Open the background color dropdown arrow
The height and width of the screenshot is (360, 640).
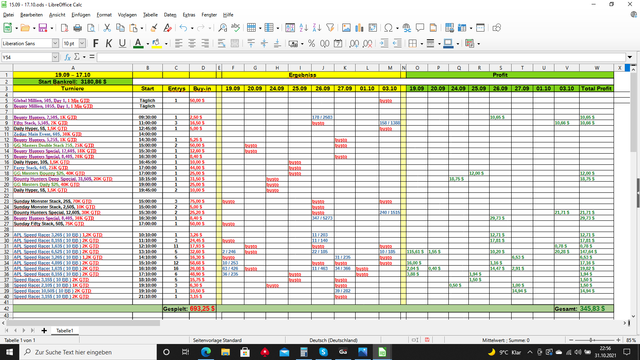point(166,44)
